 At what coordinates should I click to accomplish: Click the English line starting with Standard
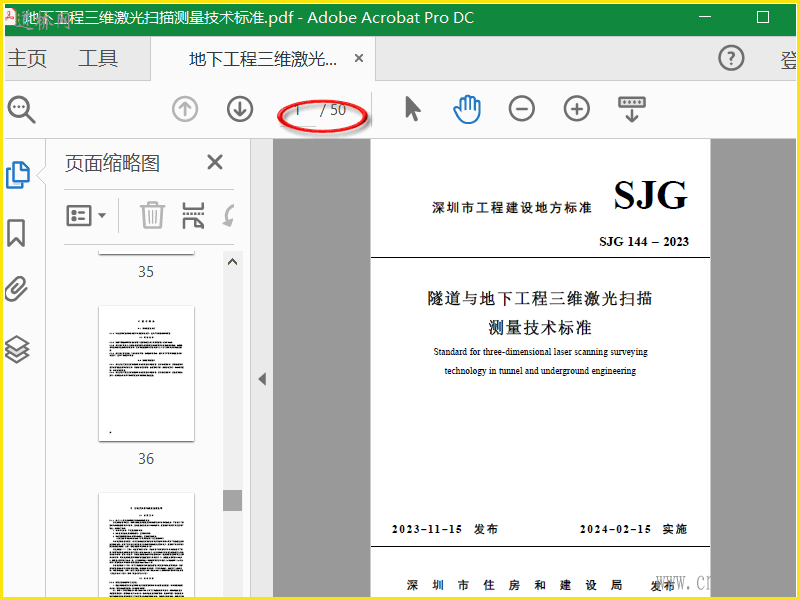click(540, 352)
